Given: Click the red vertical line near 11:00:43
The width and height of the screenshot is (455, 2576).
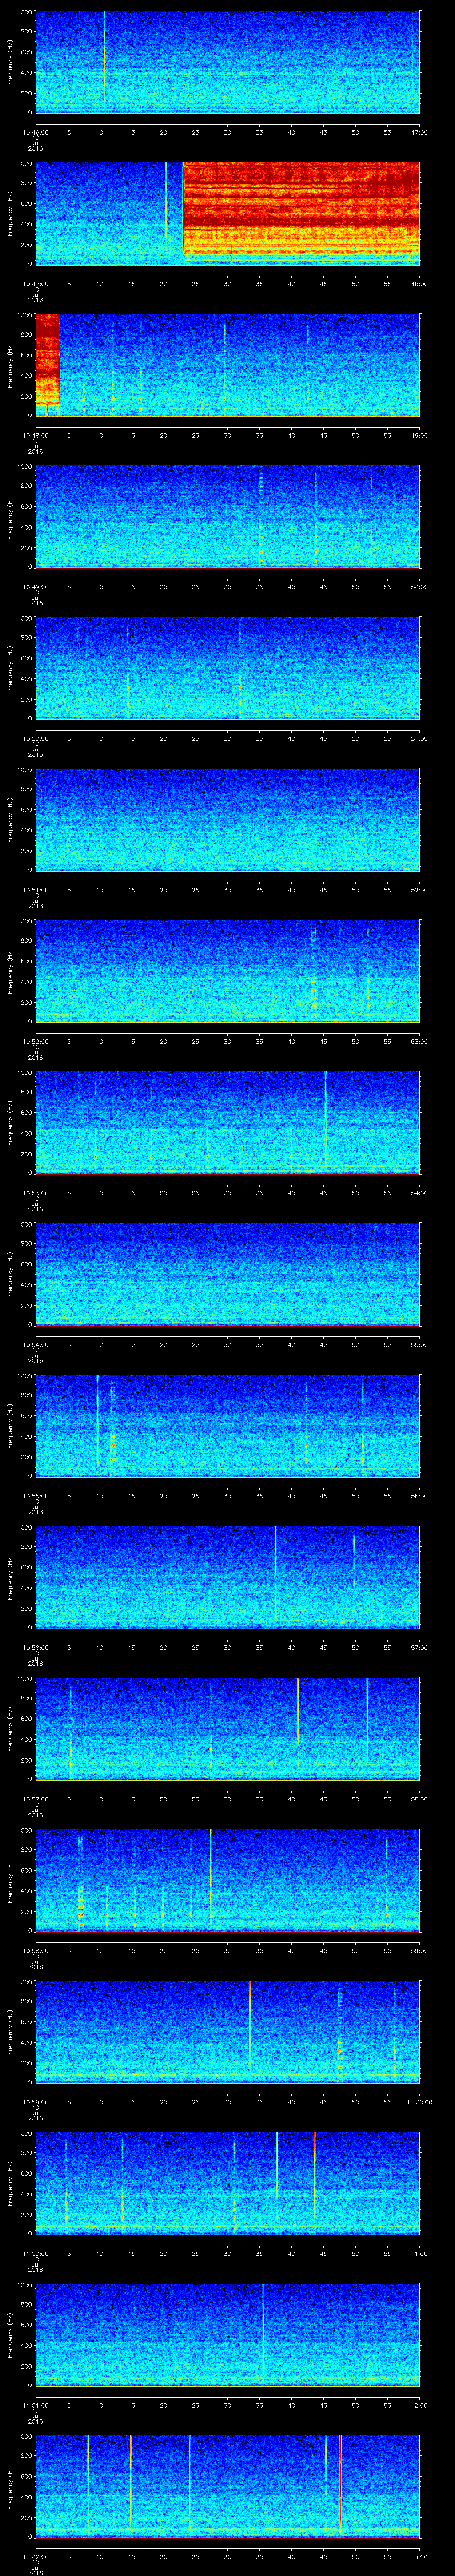Looking at the screenshot, I should 314,2175.
